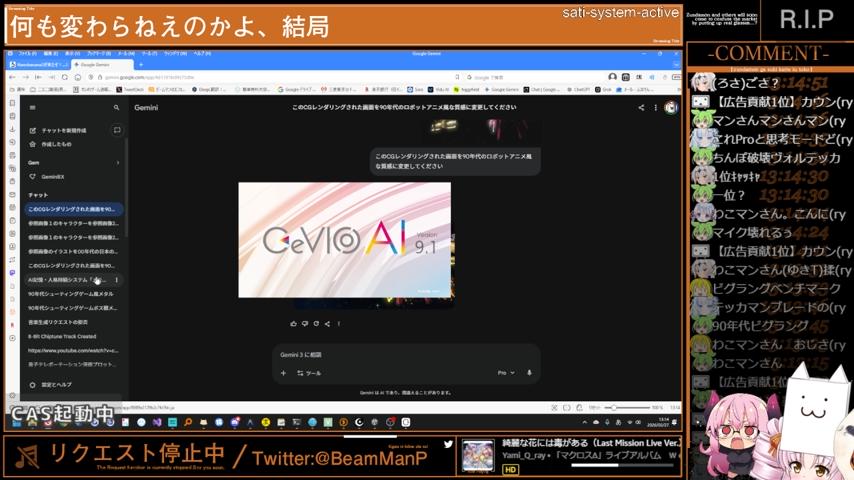Click the microphone icon in prompt box
Screen dimensions: 854x480
coord(529,373)
